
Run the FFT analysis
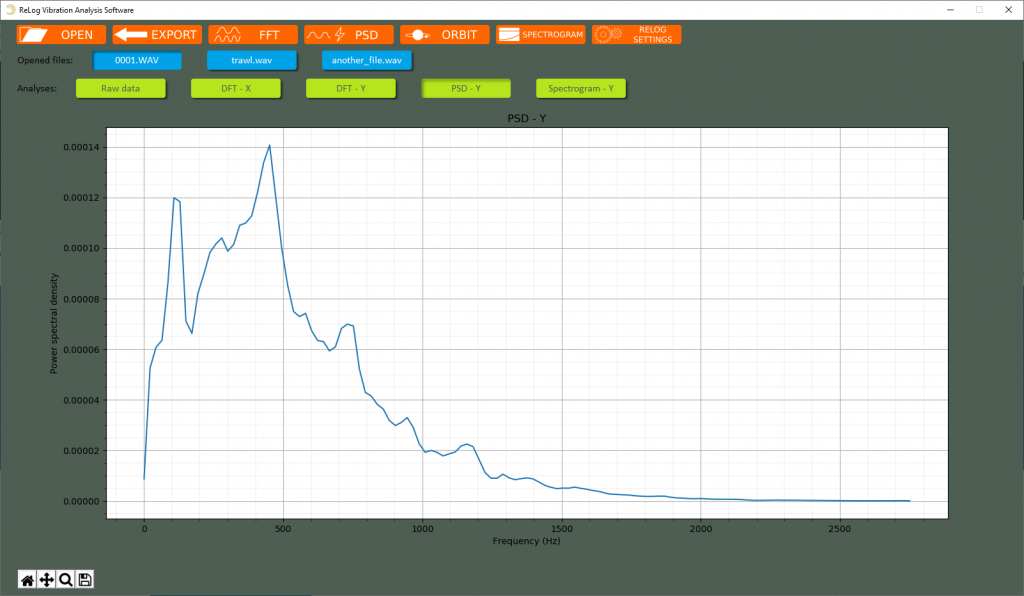[253, 35]
